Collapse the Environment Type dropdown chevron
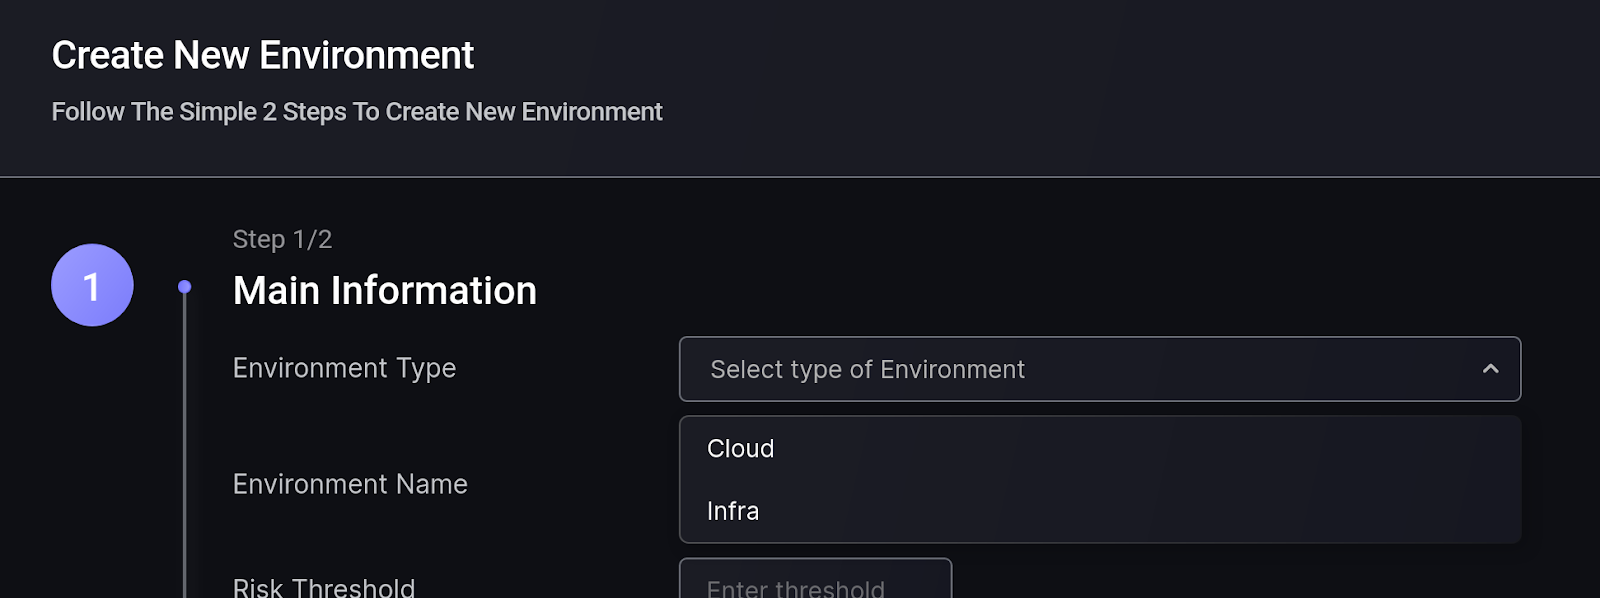 (x=1490, y=369)
